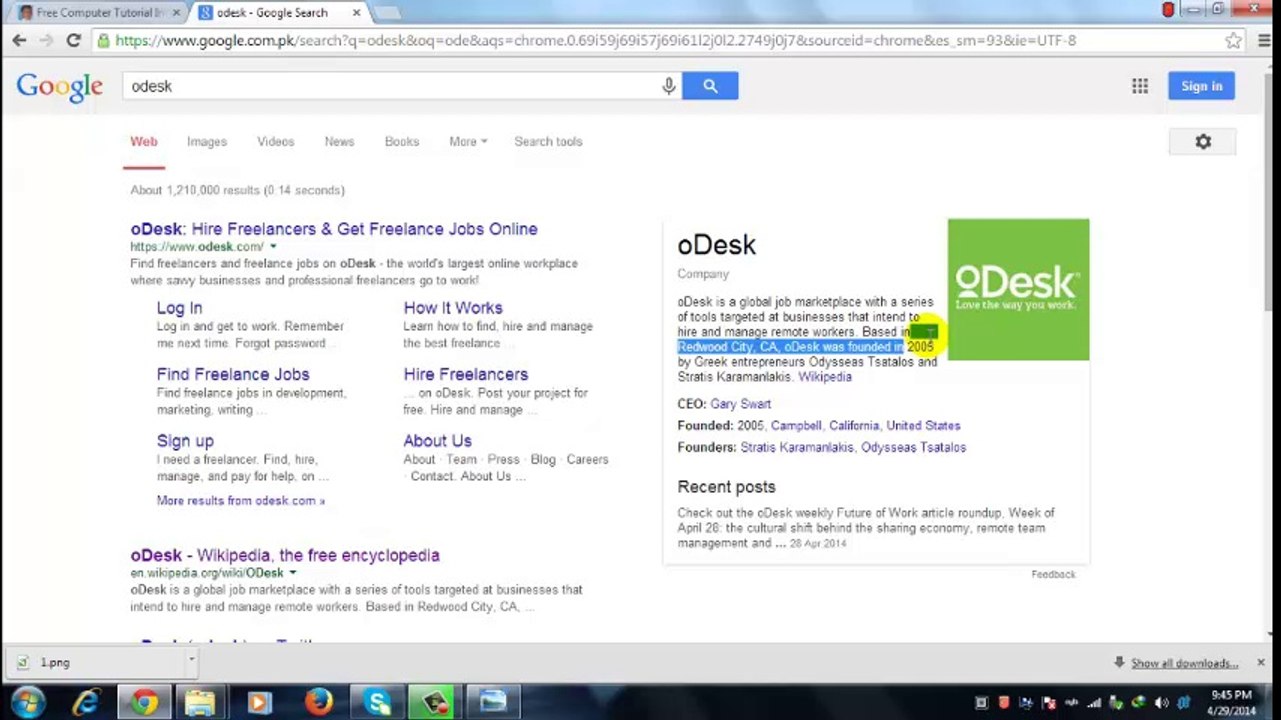Click the download arrow icon in downloads bar
This screenshot has width=1281, height=720.
click(x=1119, y=663)
